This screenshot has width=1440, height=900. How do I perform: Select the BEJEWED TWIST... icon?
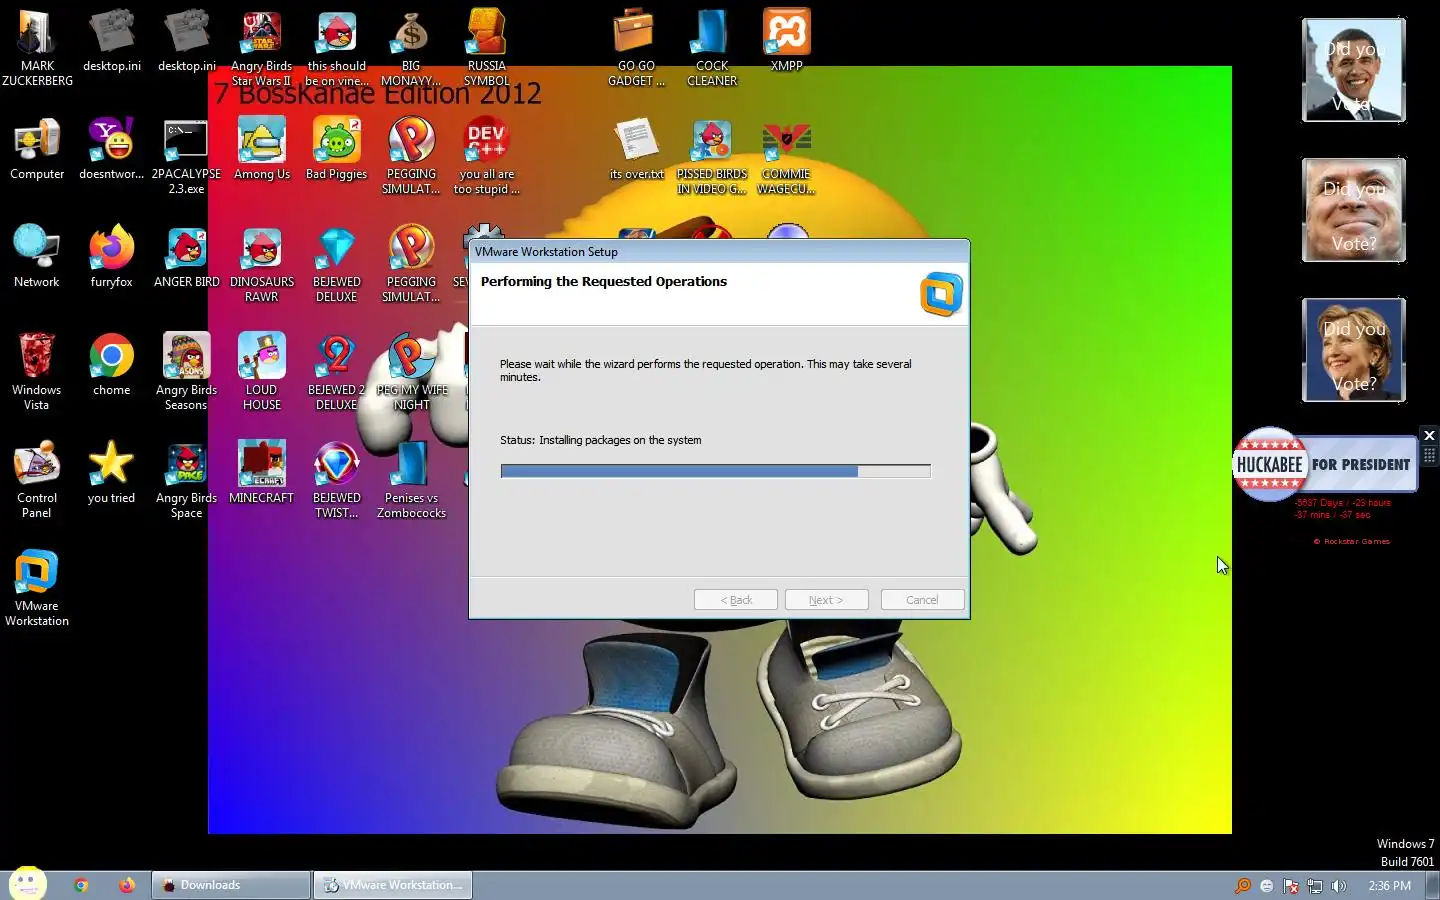point(336,480)
